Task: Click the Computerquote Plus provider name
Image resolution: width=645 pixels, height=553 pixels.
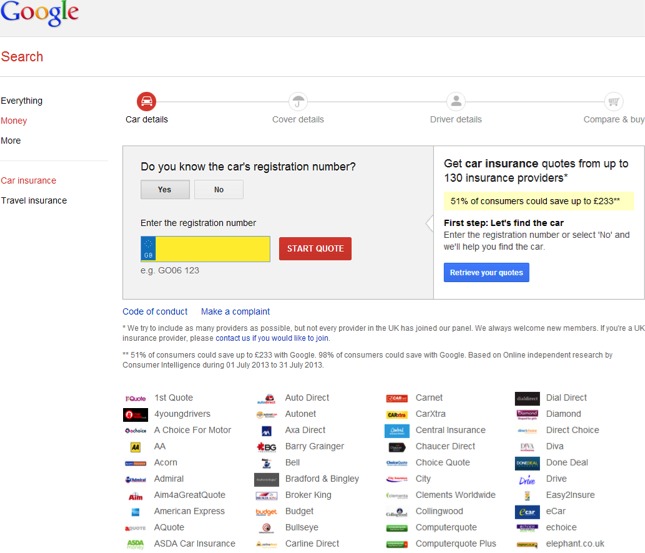Action: tap(456, 544)
